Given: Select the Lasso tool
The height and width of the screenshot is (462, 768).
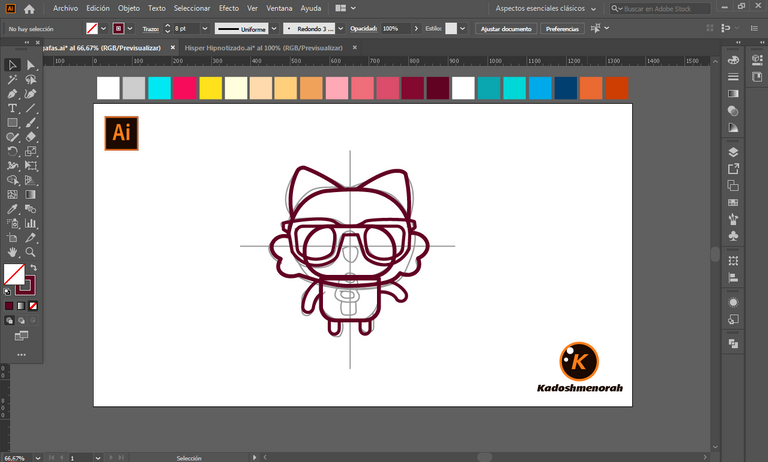Looking at the screenshot, I should [x=30, y=79].
